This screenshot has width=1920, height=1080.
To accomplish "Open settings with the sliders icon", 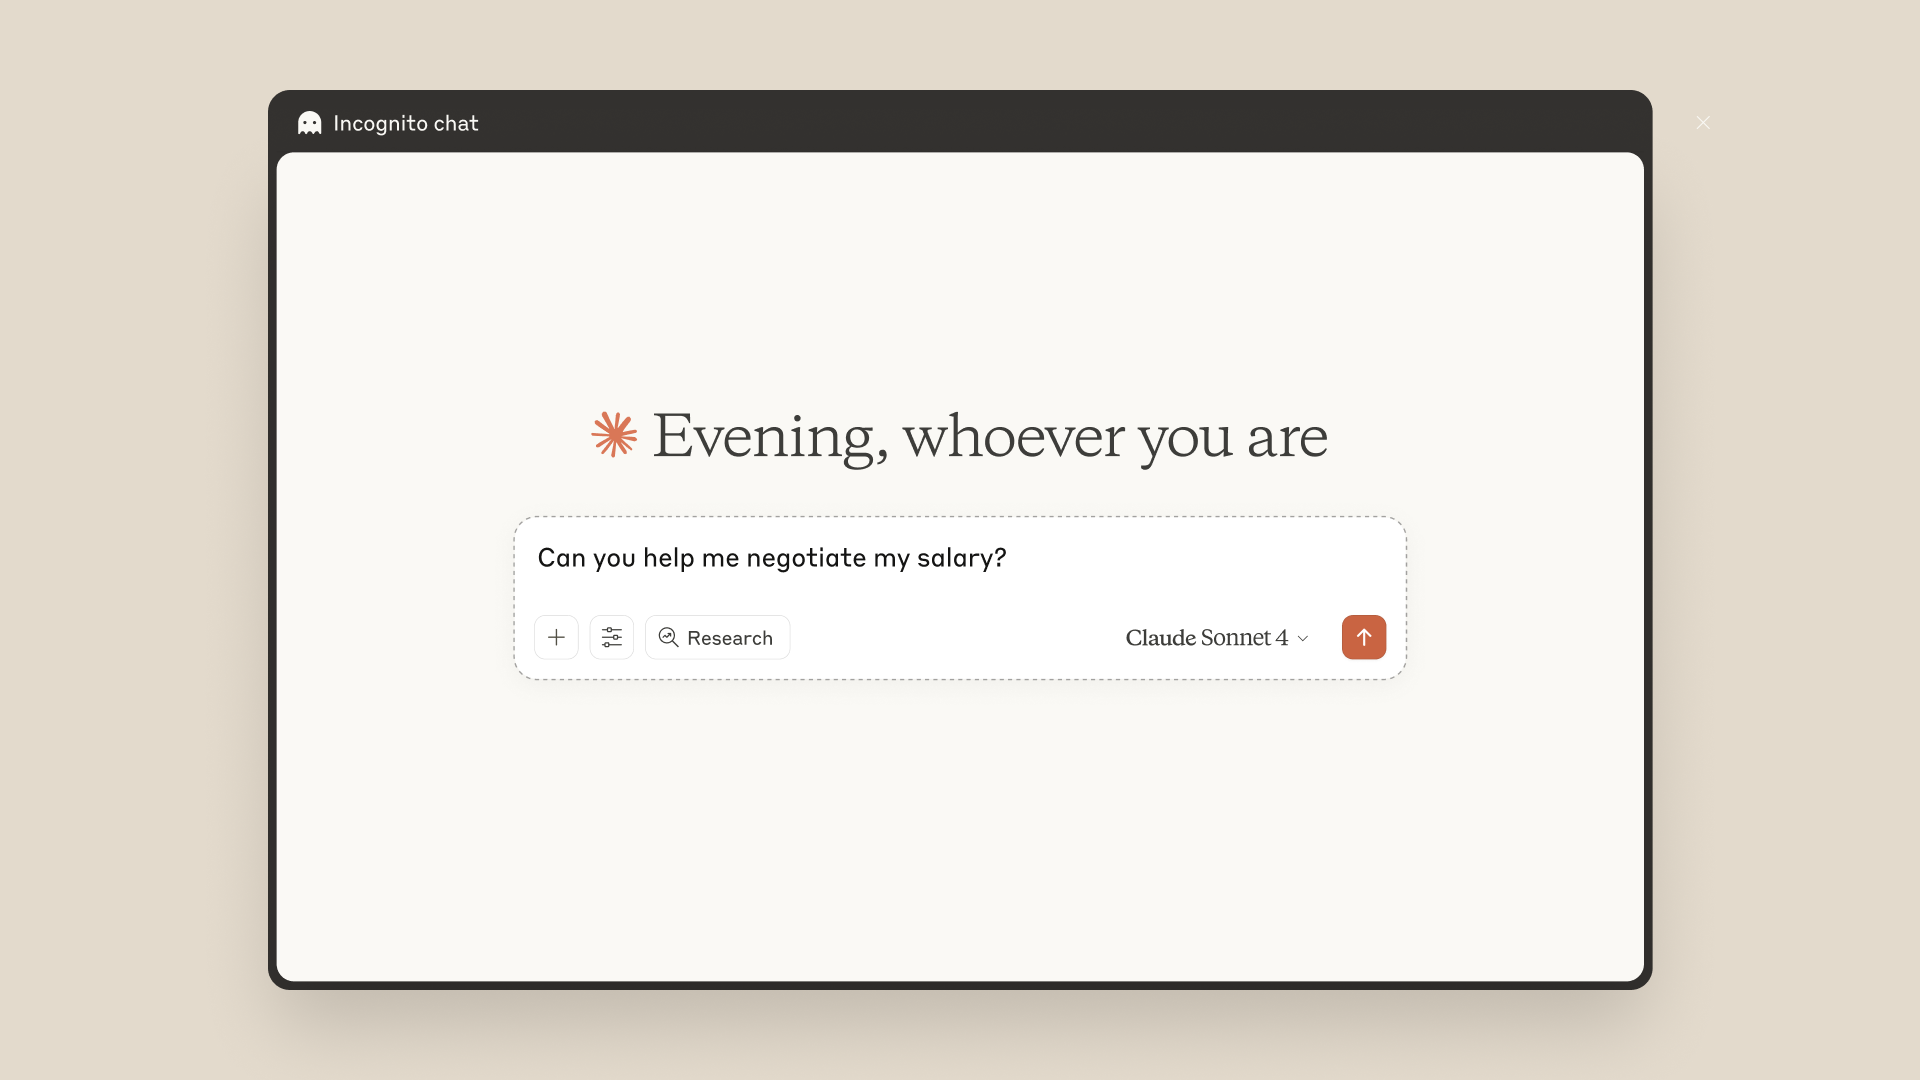I will (x=612, y=637).
